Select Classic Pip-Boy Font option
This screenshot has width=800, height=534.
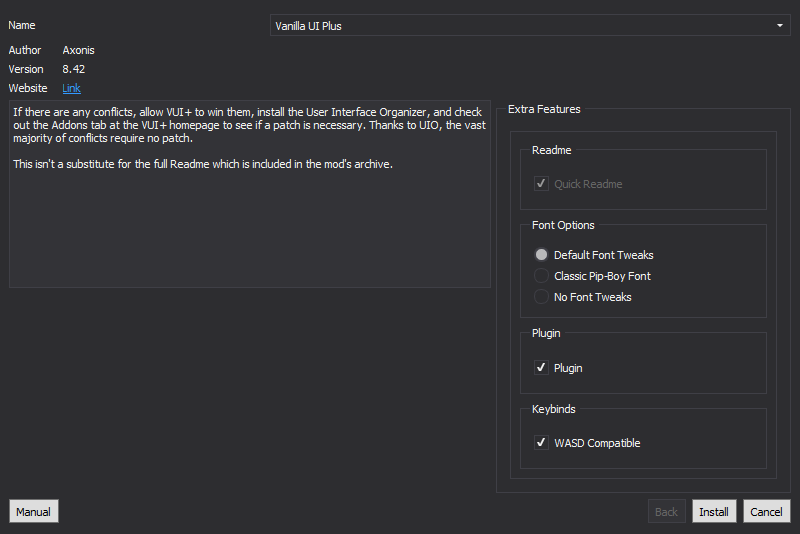click(541, 276)
